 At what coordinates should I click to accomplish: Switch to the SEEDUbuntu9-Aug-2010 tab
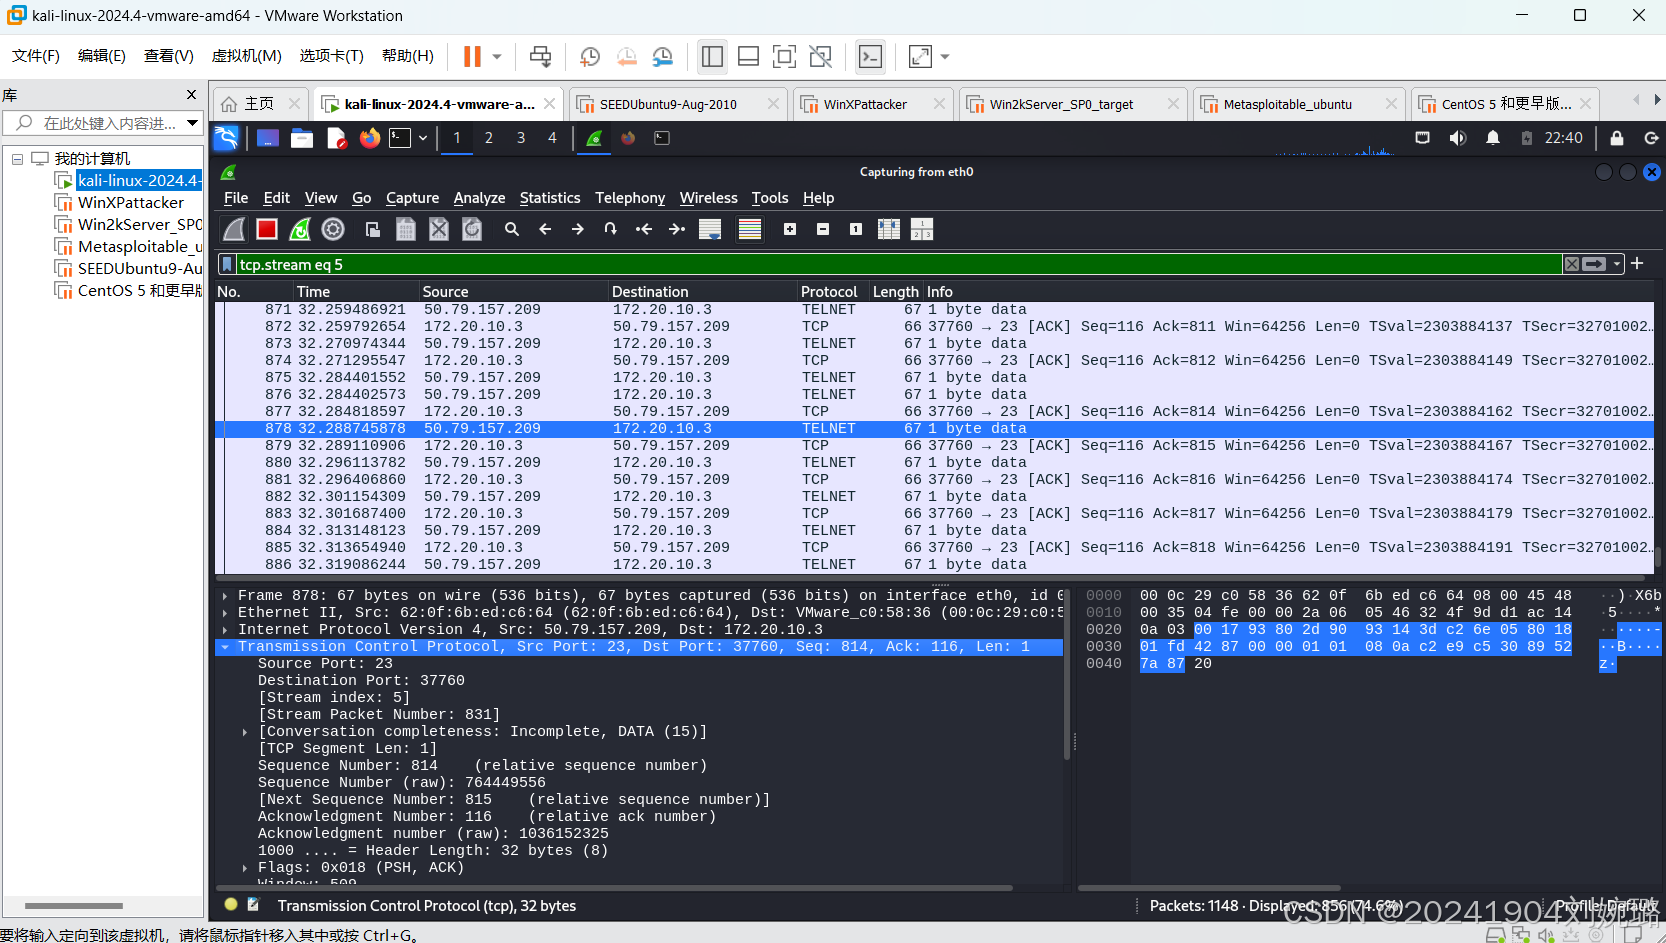668,104
